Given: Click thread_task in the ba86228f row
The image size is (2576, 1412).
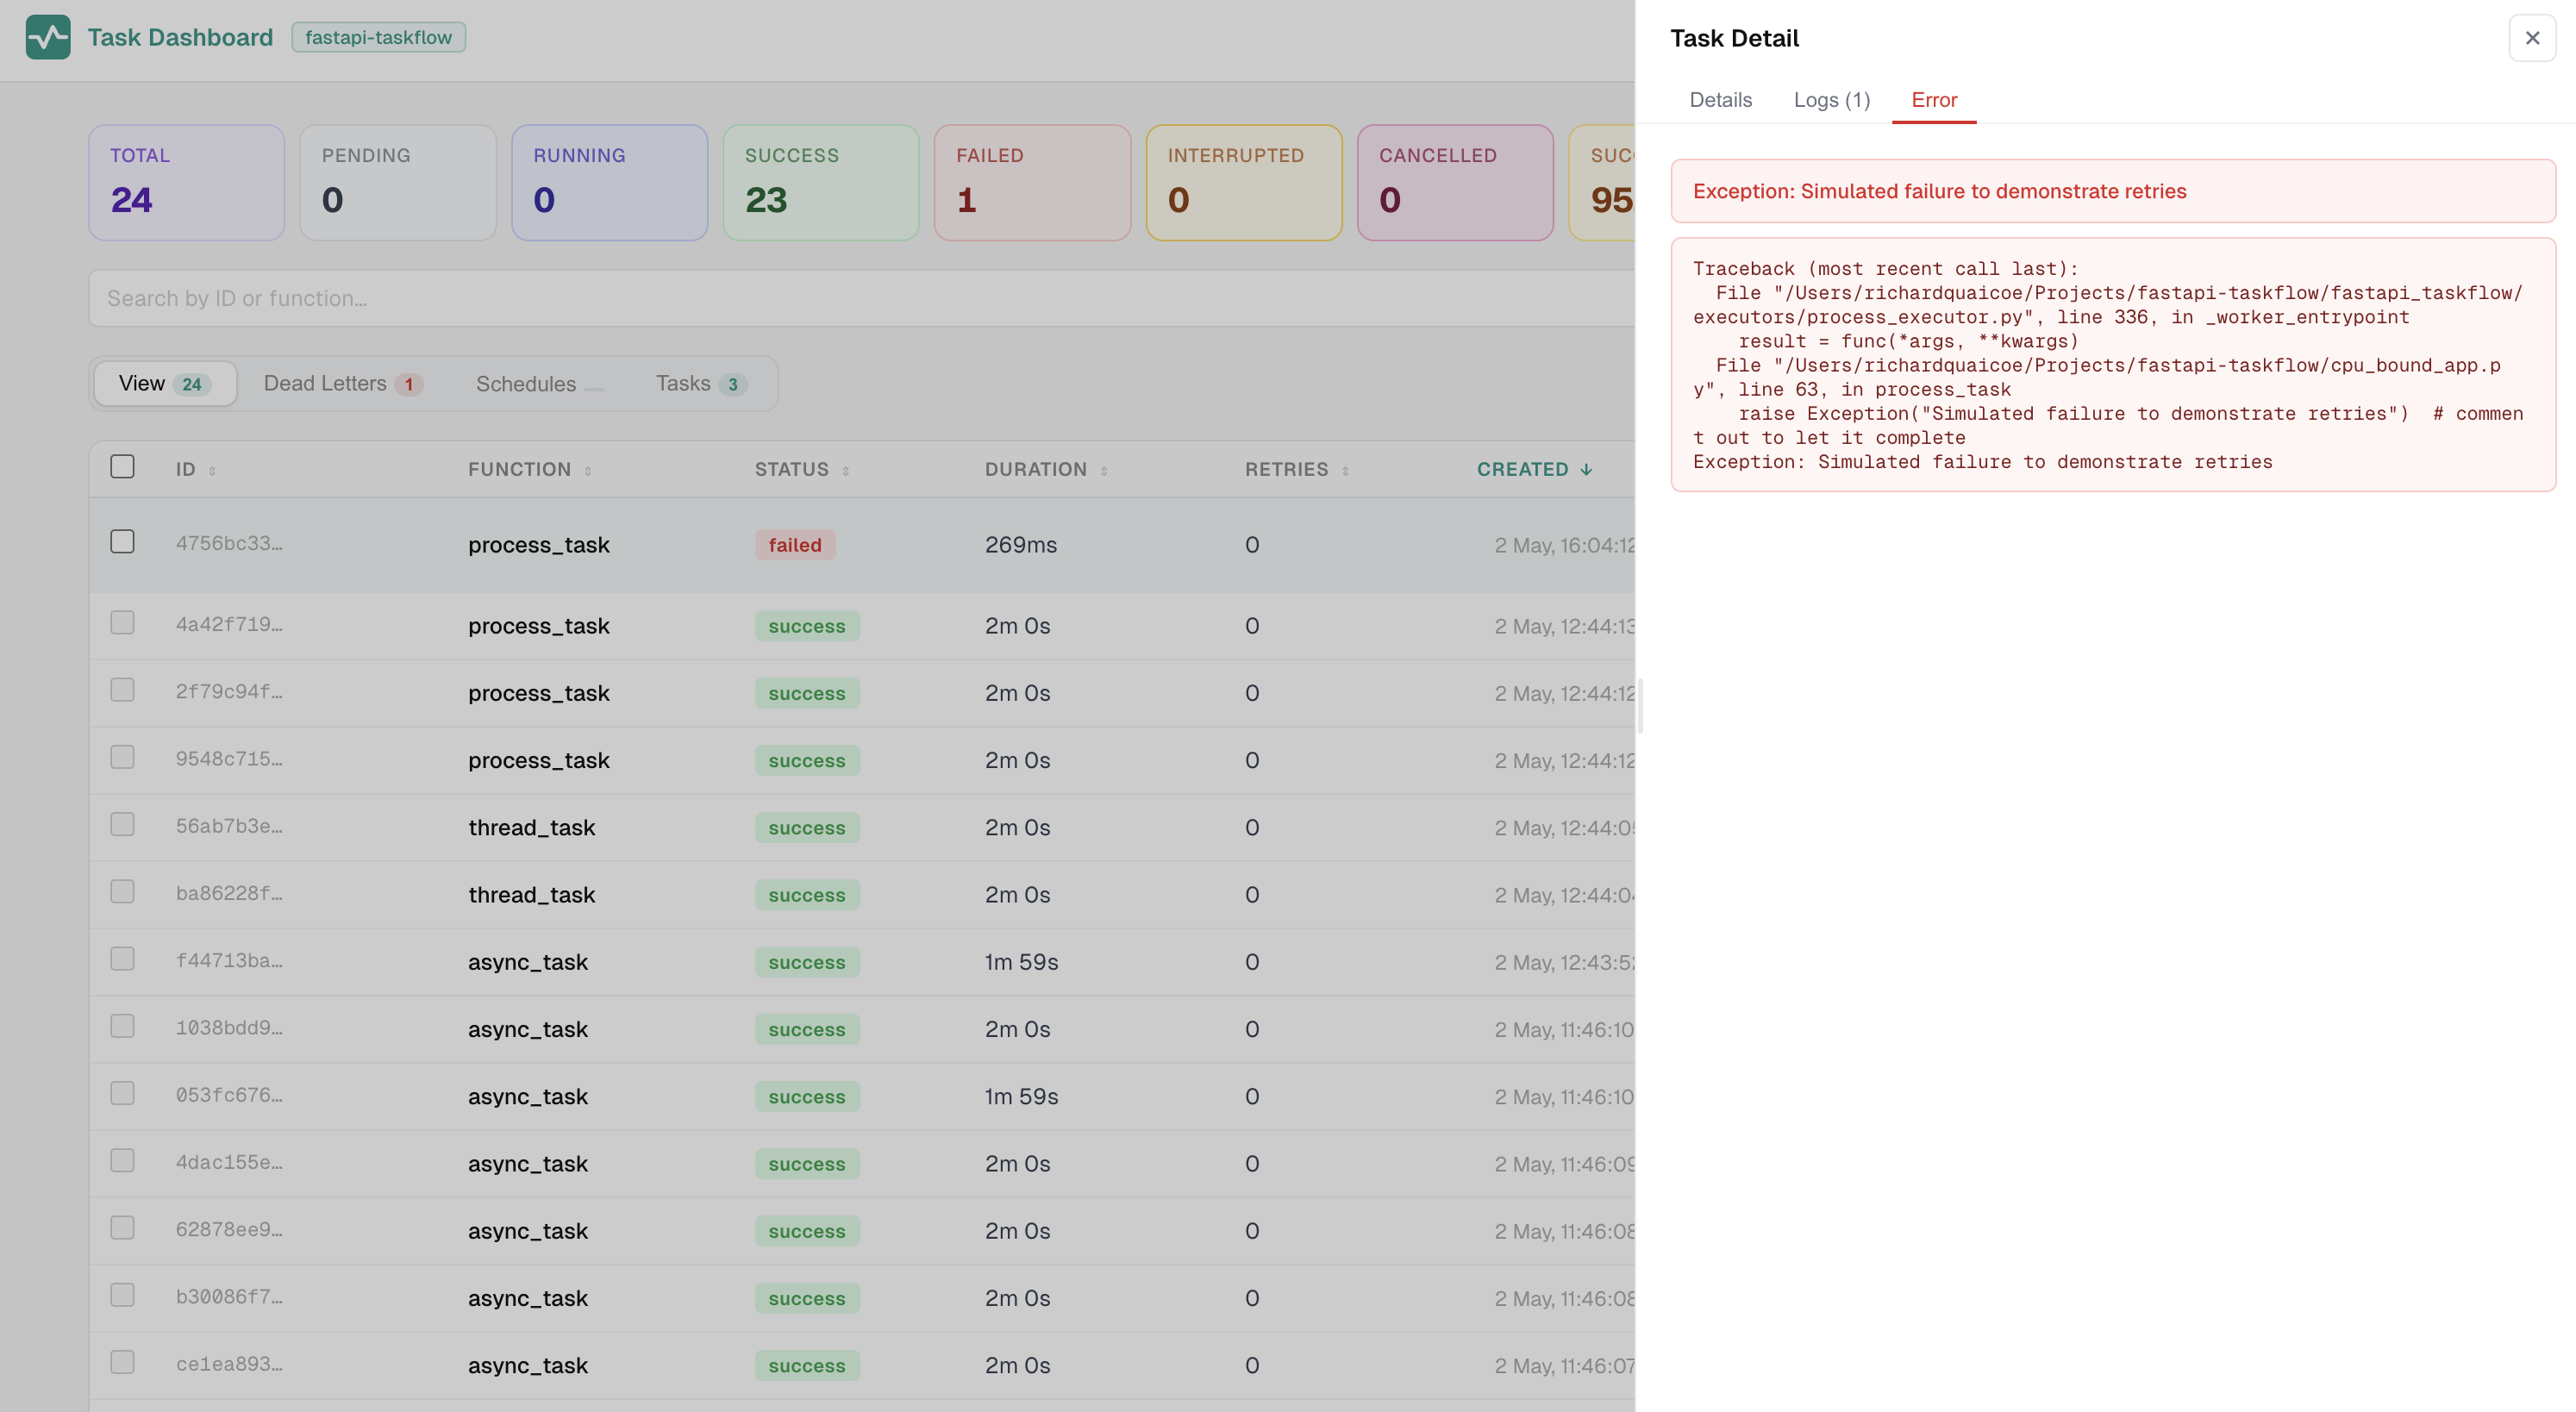Looking at the screenshot, I should click(532, 895).
